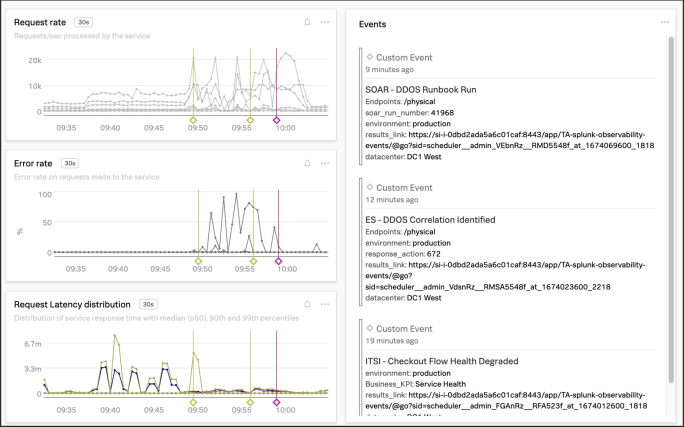
Task: Click 'Requests/sec processed by the service' subtitle
Action: (x=82, y=36)
